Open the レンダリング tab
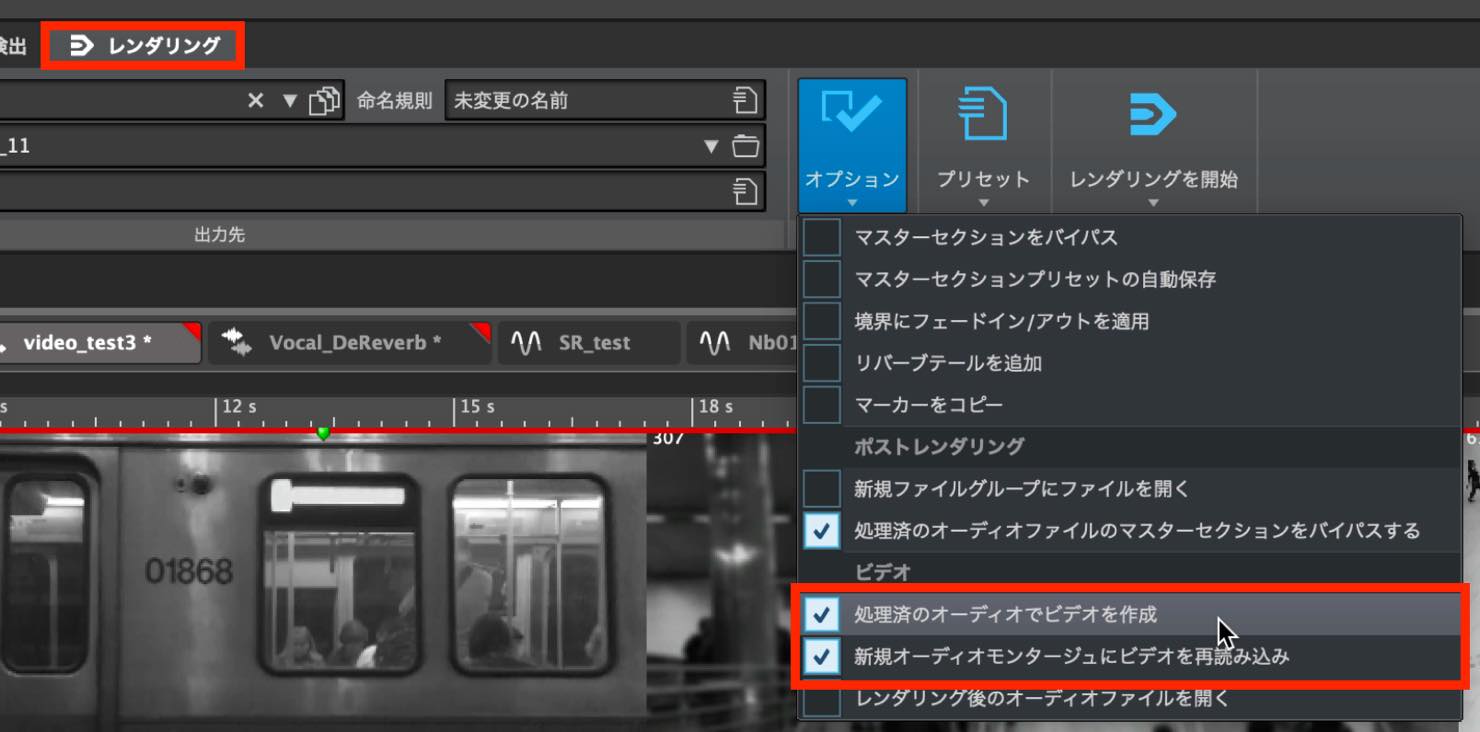The image size is (1480, 732). click(143, 45)
